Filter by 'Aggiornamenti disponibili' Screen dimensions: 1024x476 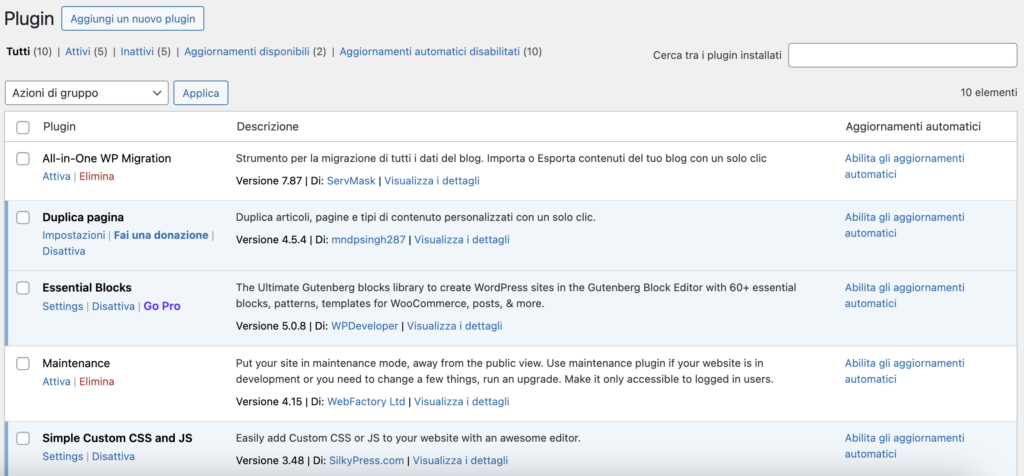pos(245,51)
